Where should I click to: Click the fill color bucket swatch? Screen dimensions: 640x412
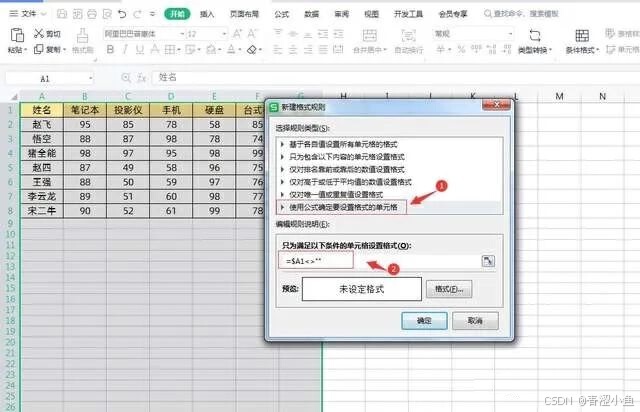click(x=211, y=50)
